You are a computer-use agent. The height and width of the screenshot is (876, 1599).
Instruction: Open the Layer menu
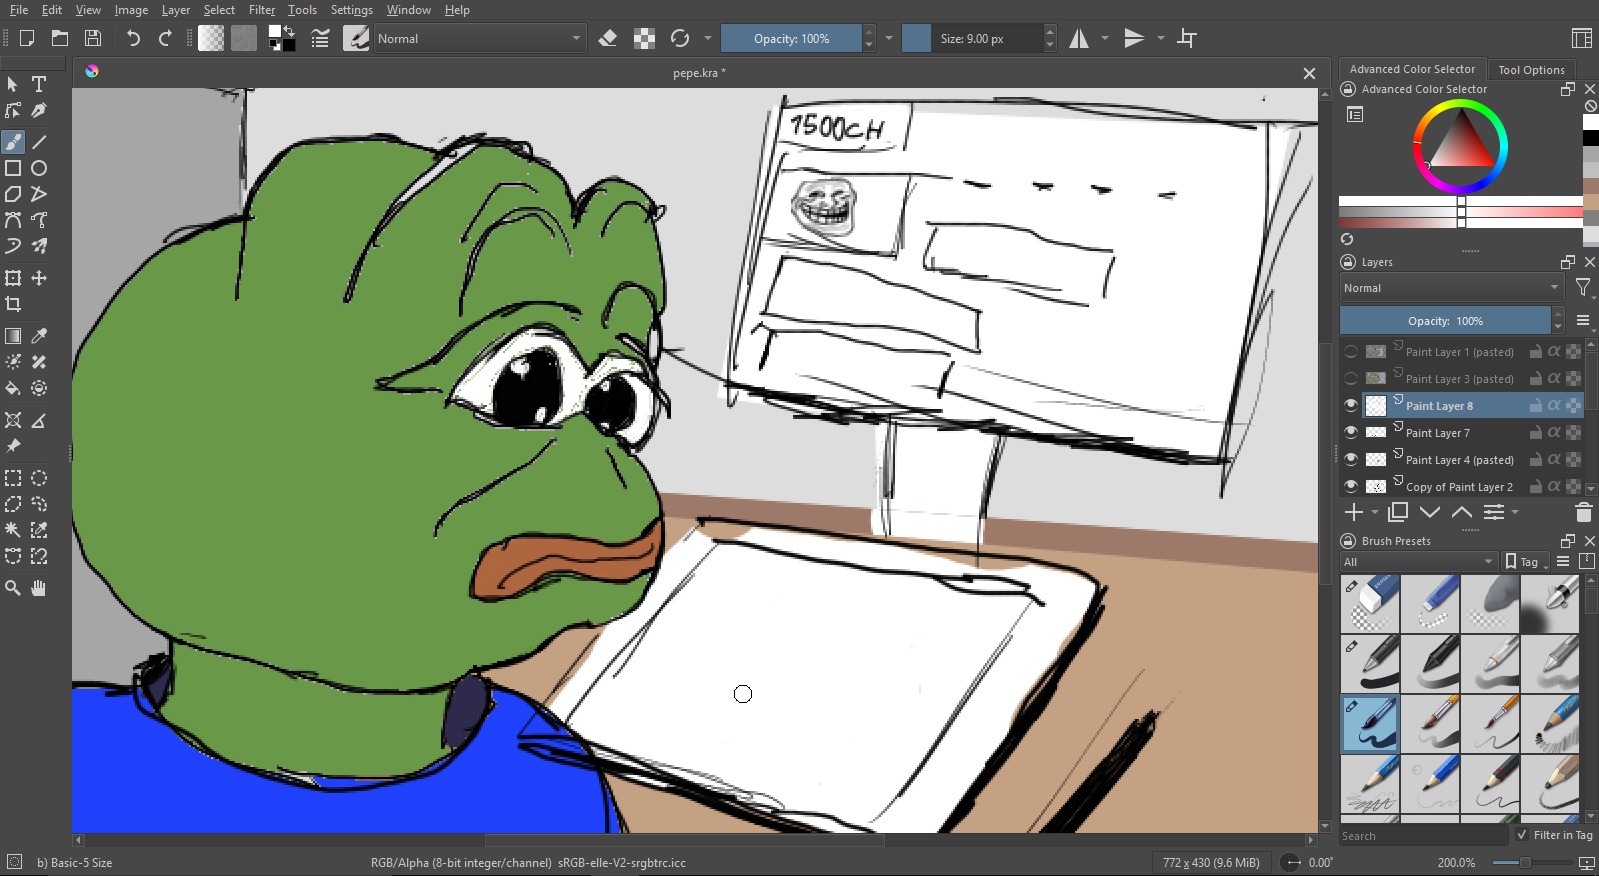pos(175,10)
